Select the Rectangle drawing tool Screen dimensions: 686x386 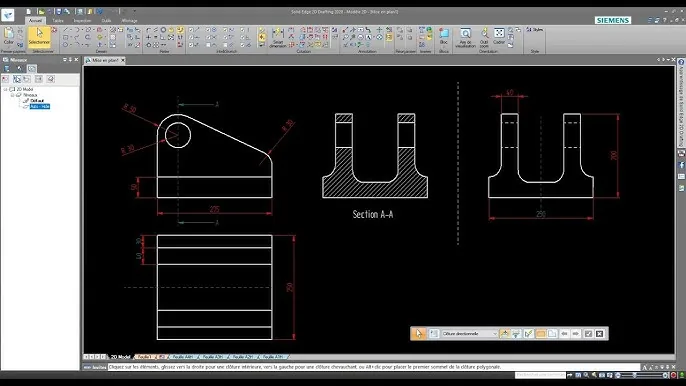(65, 37)
